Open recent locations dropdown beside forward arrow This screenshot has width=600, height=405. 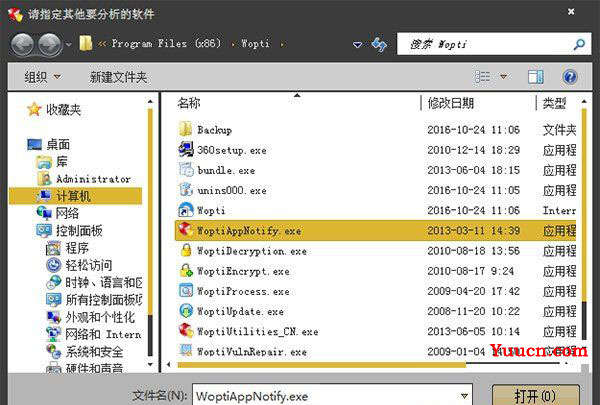coord(68,45)
